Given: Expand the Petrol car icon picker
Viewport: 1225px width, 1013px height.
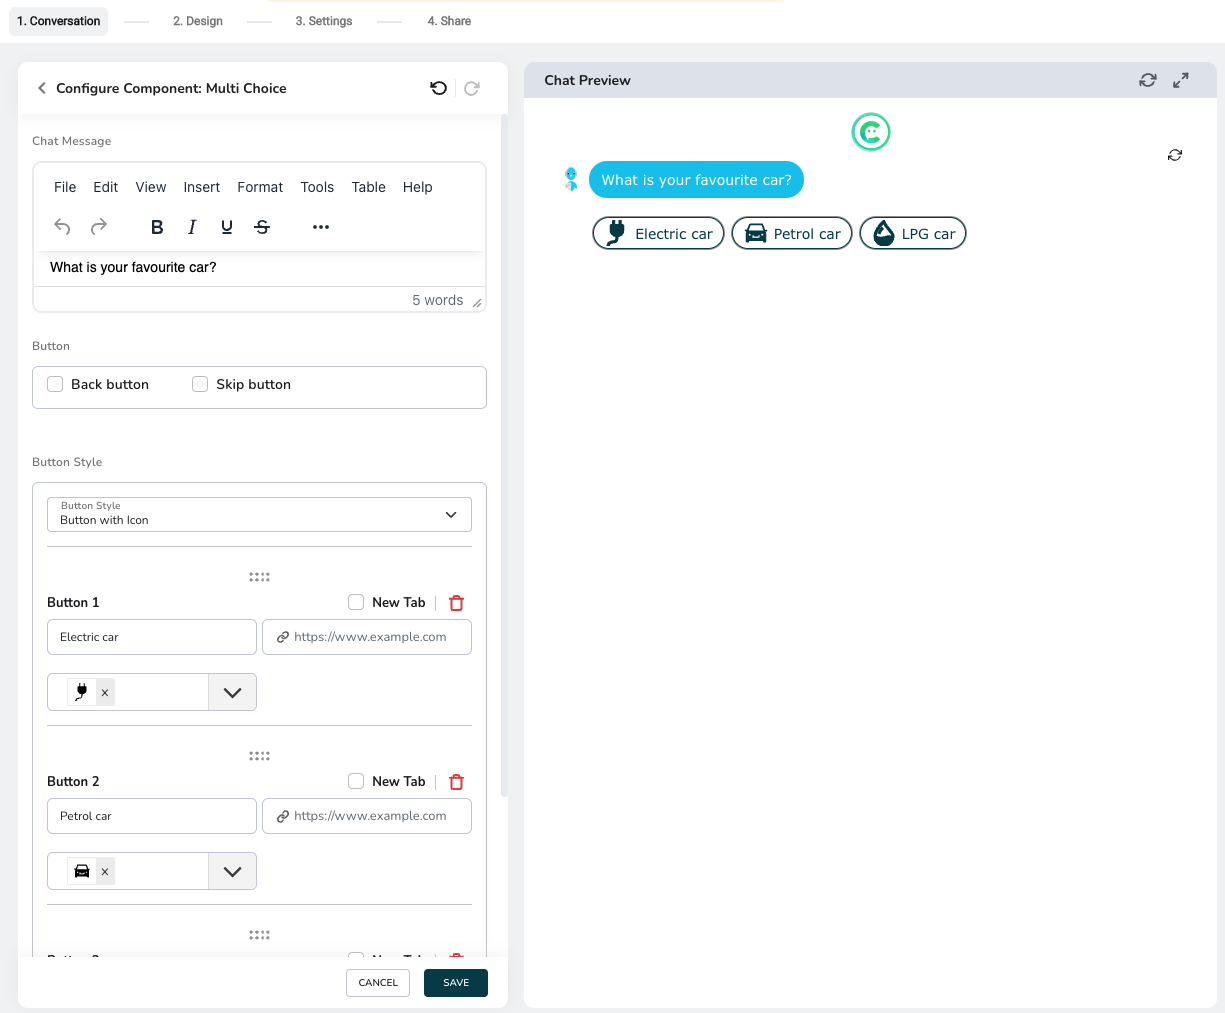Looking at the screenshot, I should (x=232, y=871).
